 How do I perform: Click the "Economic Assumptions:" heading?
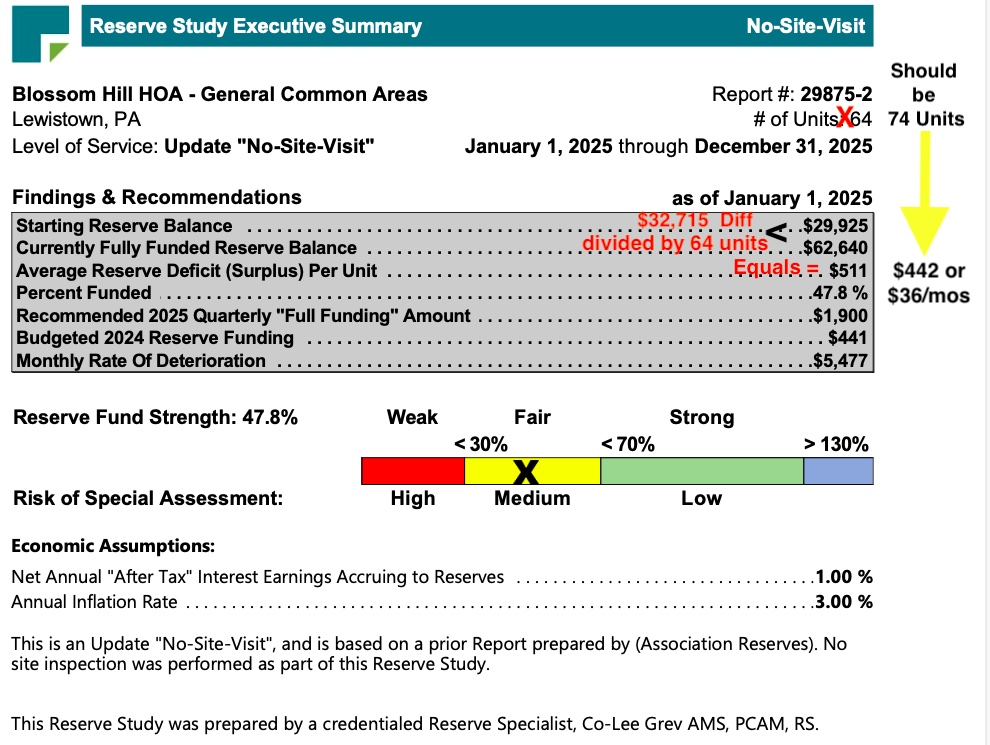point(113,546)
